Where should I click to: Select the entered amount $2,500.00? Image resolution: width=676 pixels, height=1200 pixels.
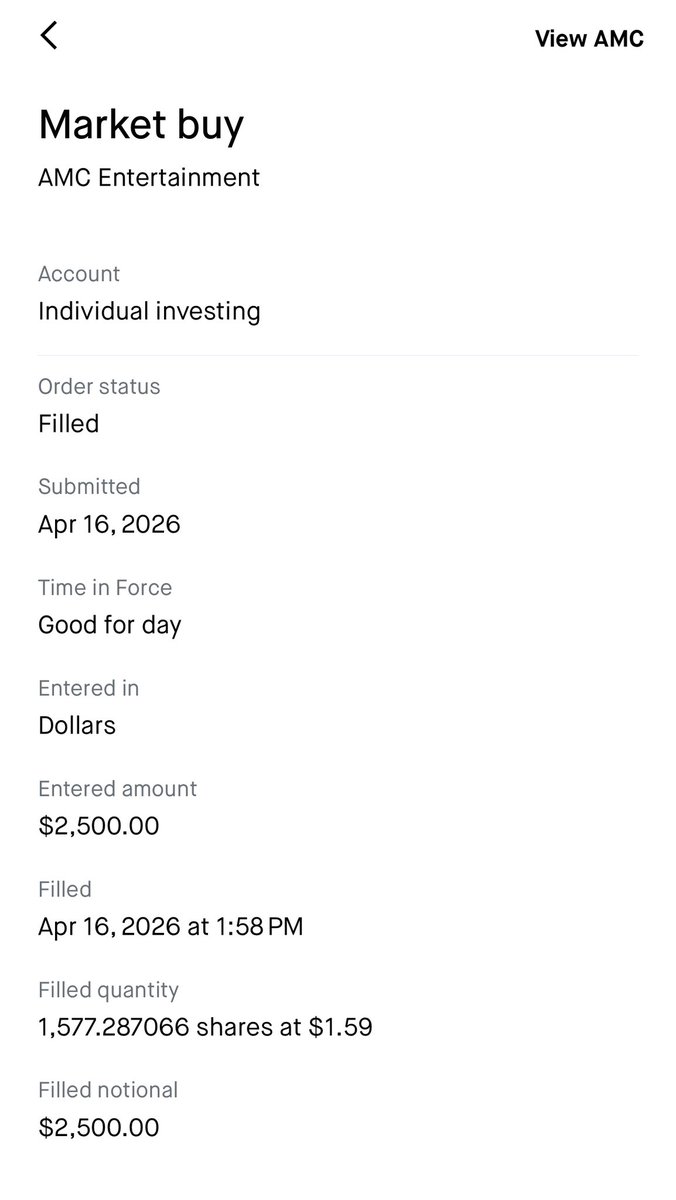(99, 826)
